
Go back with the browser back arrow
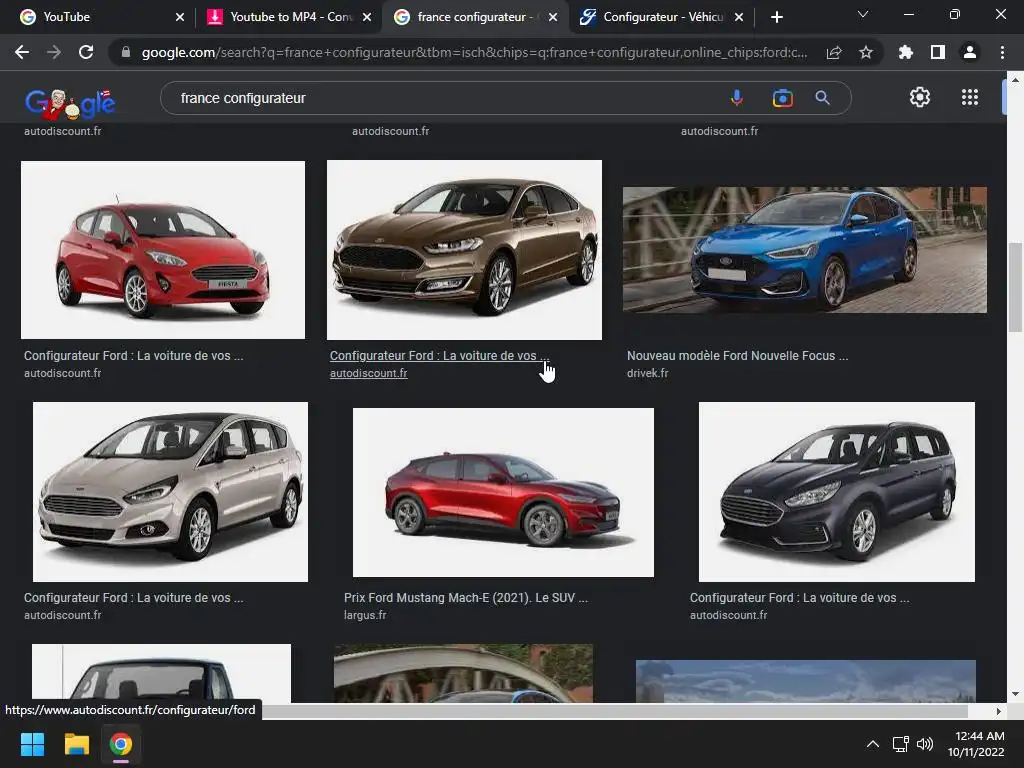tap(22, 52)
